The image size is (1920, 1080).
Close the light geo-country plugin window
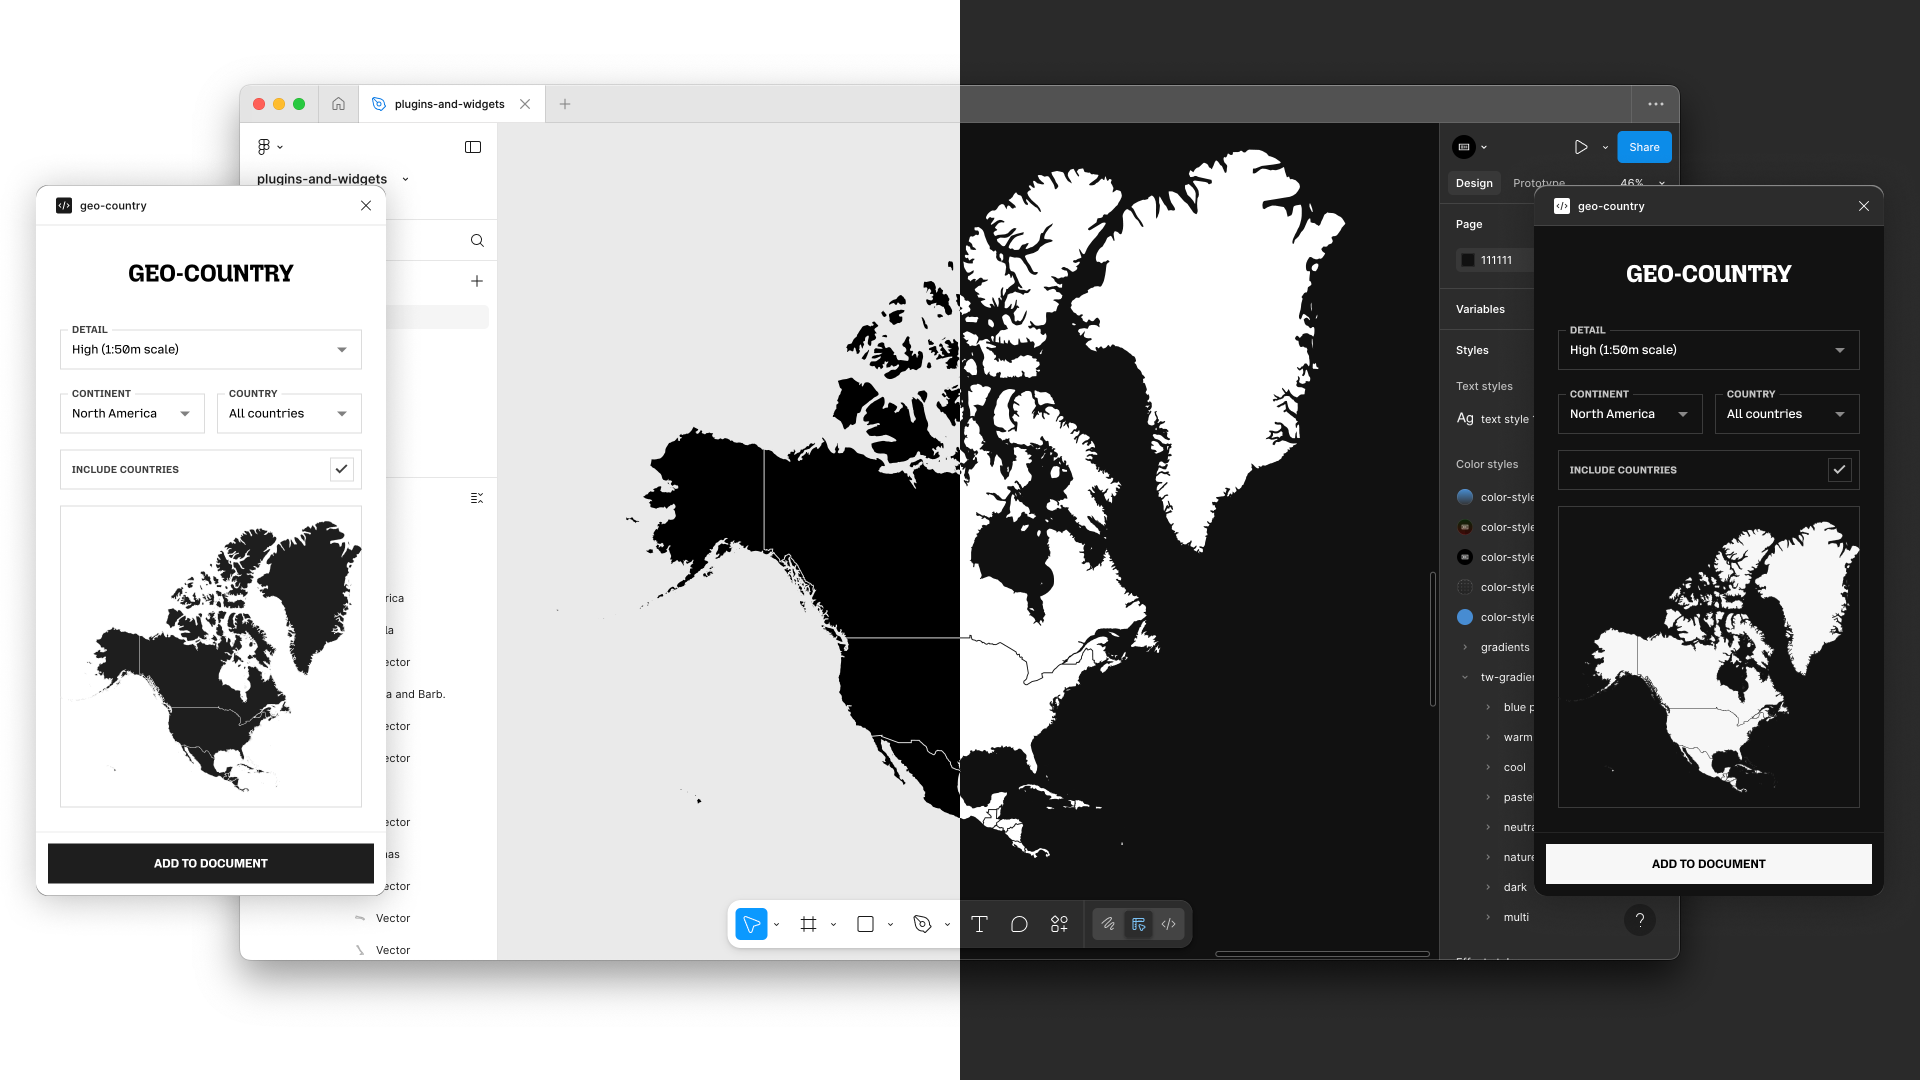pyautogui.click(x=366, y=205)
